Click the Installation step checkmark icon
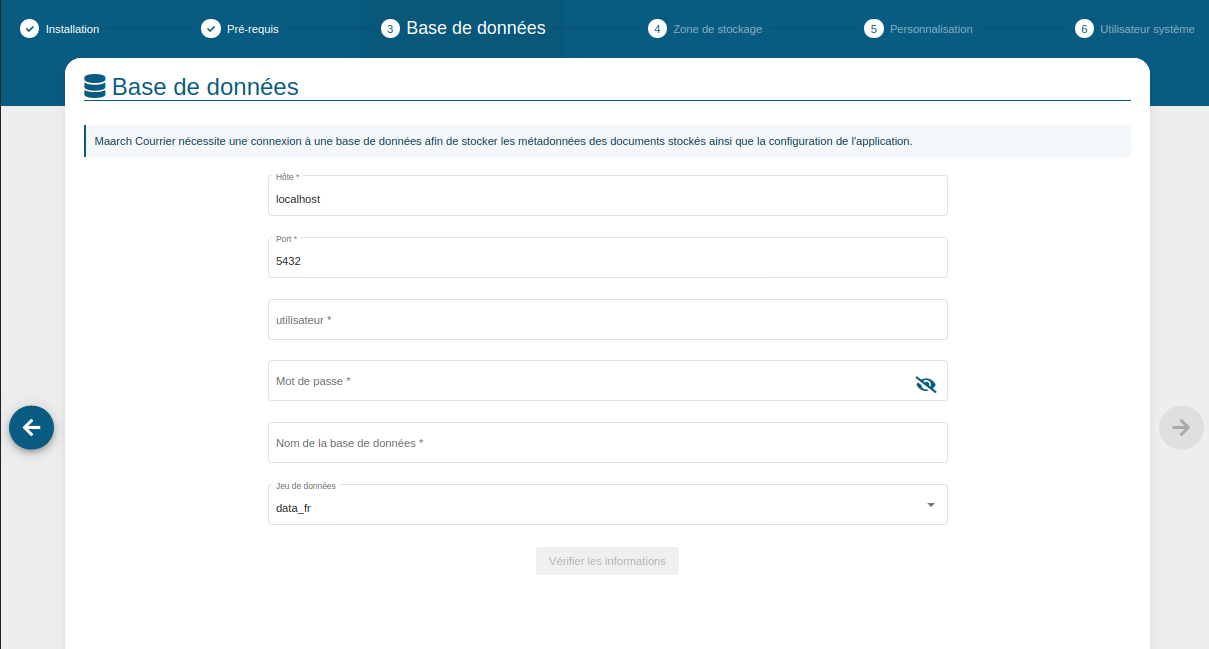 (29, 29)
